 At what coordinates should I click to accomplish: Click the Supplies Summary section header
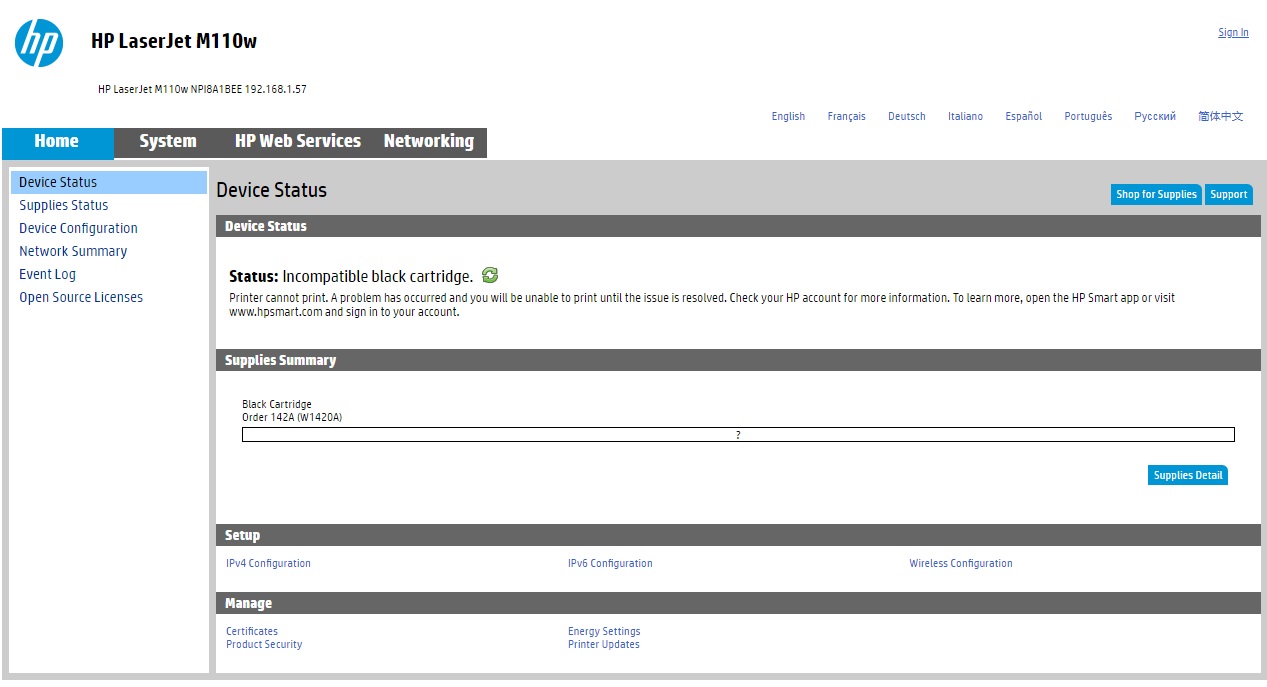[738, 360]
